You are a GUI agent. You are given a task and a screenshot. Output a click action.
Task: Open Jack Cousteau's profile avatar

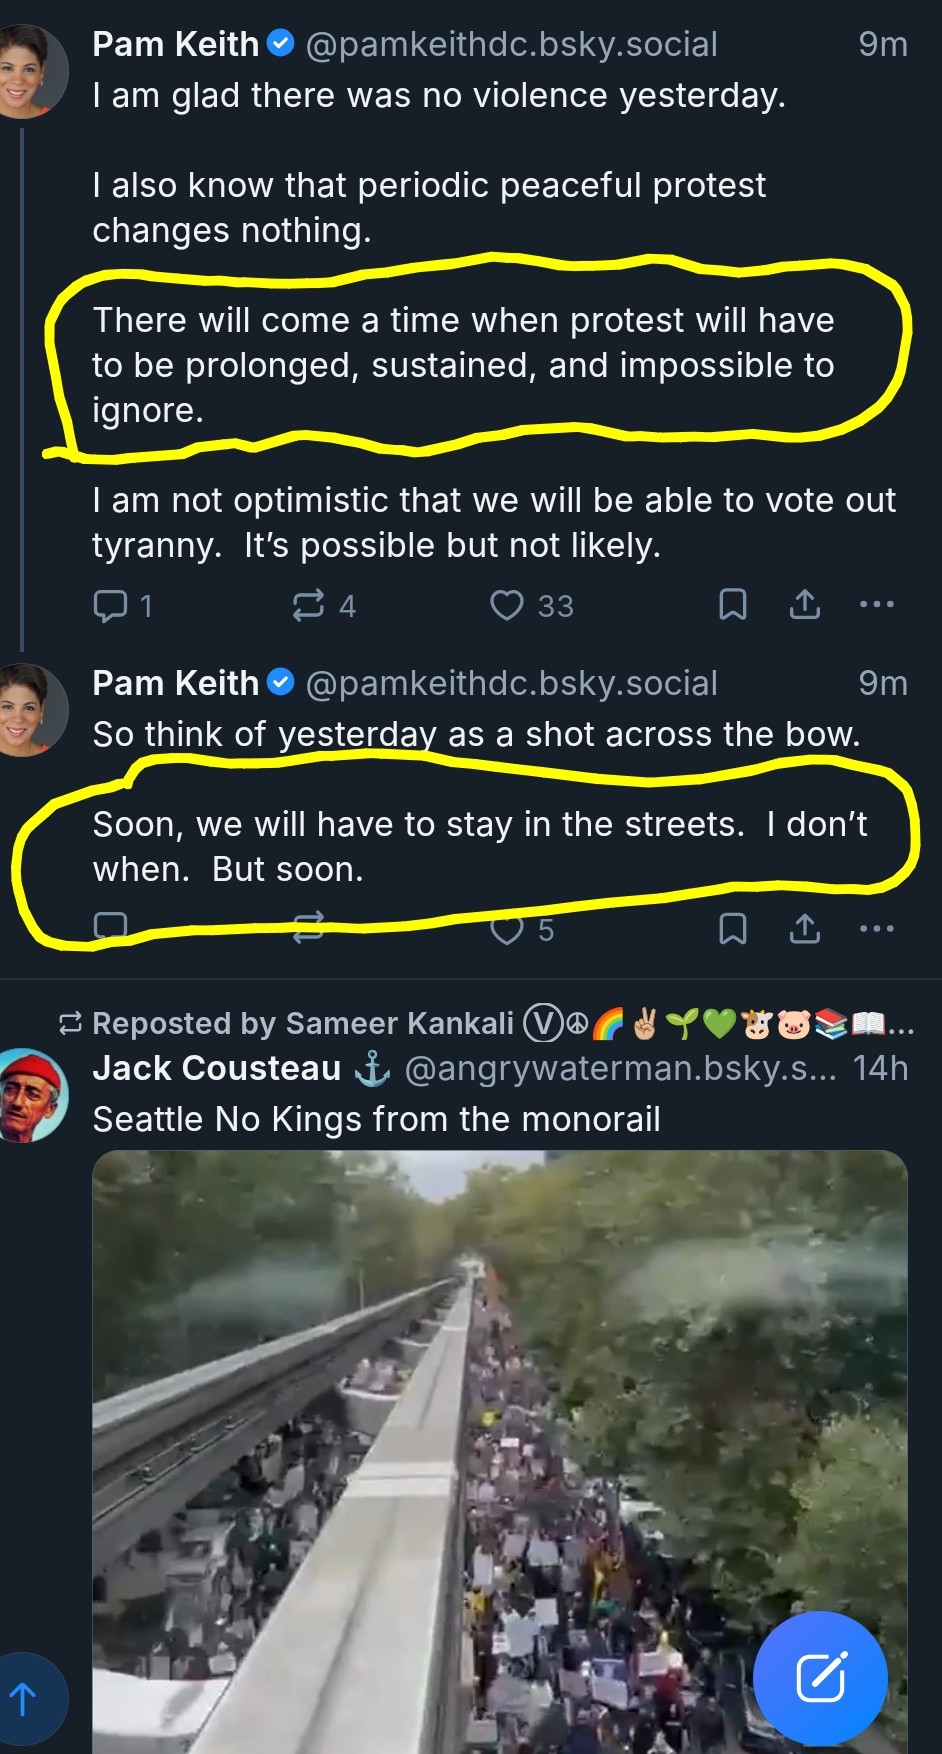33,1095
